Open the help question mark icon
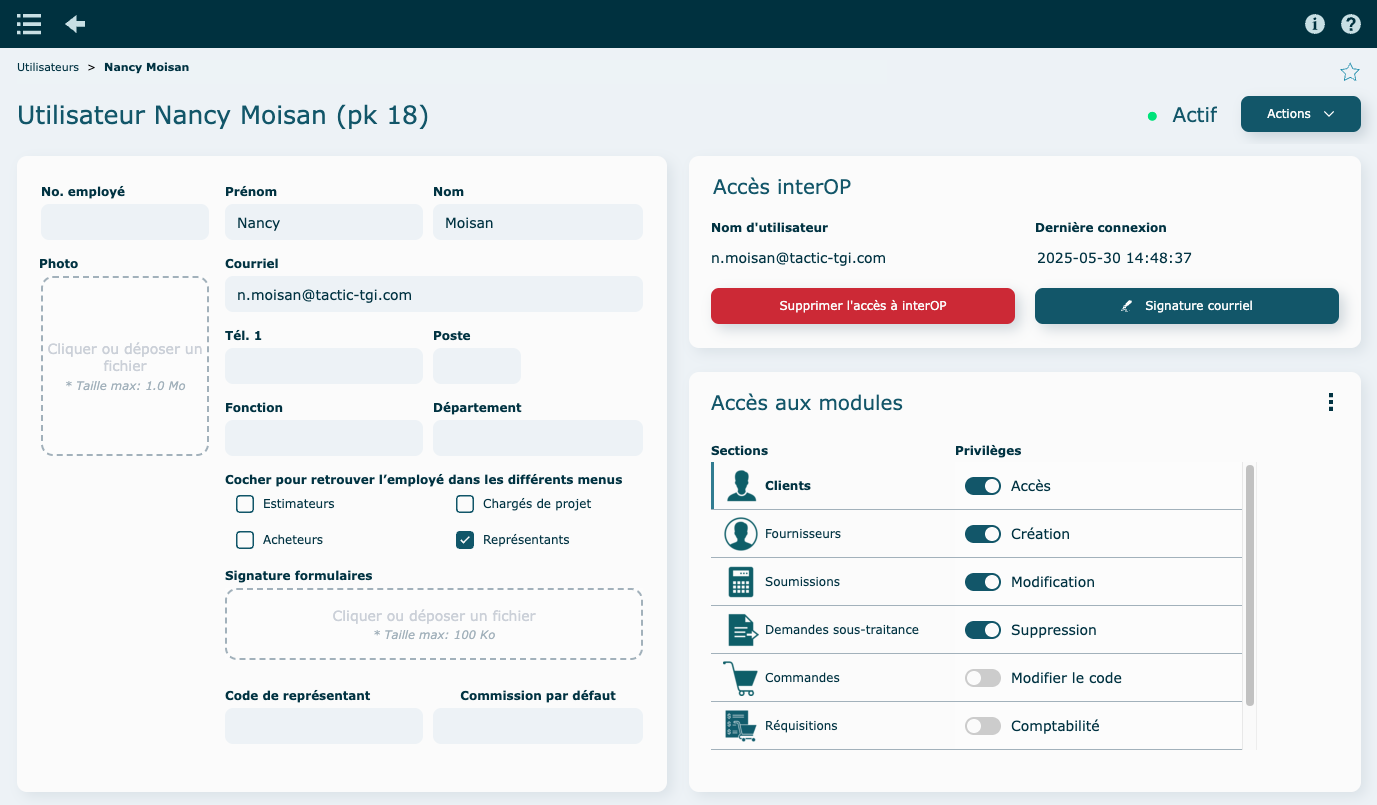Viewport: 1377px width, 805px height. click(x=1351, y=24)
